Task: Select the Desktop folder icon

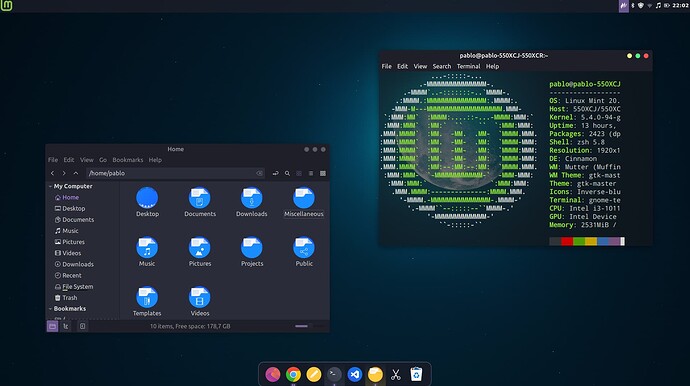Action: click(x=147, y=197)
